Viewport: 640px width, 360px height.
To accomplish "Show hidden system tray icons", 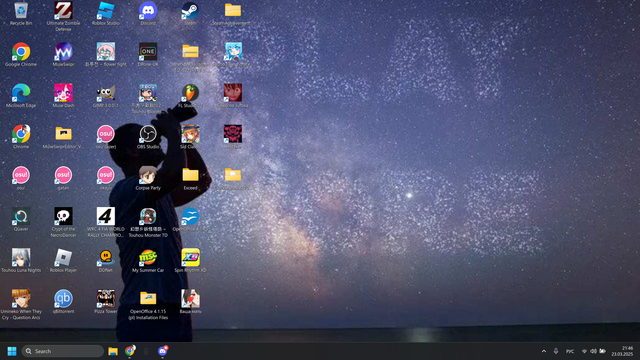I will click(x=544, y=351).
